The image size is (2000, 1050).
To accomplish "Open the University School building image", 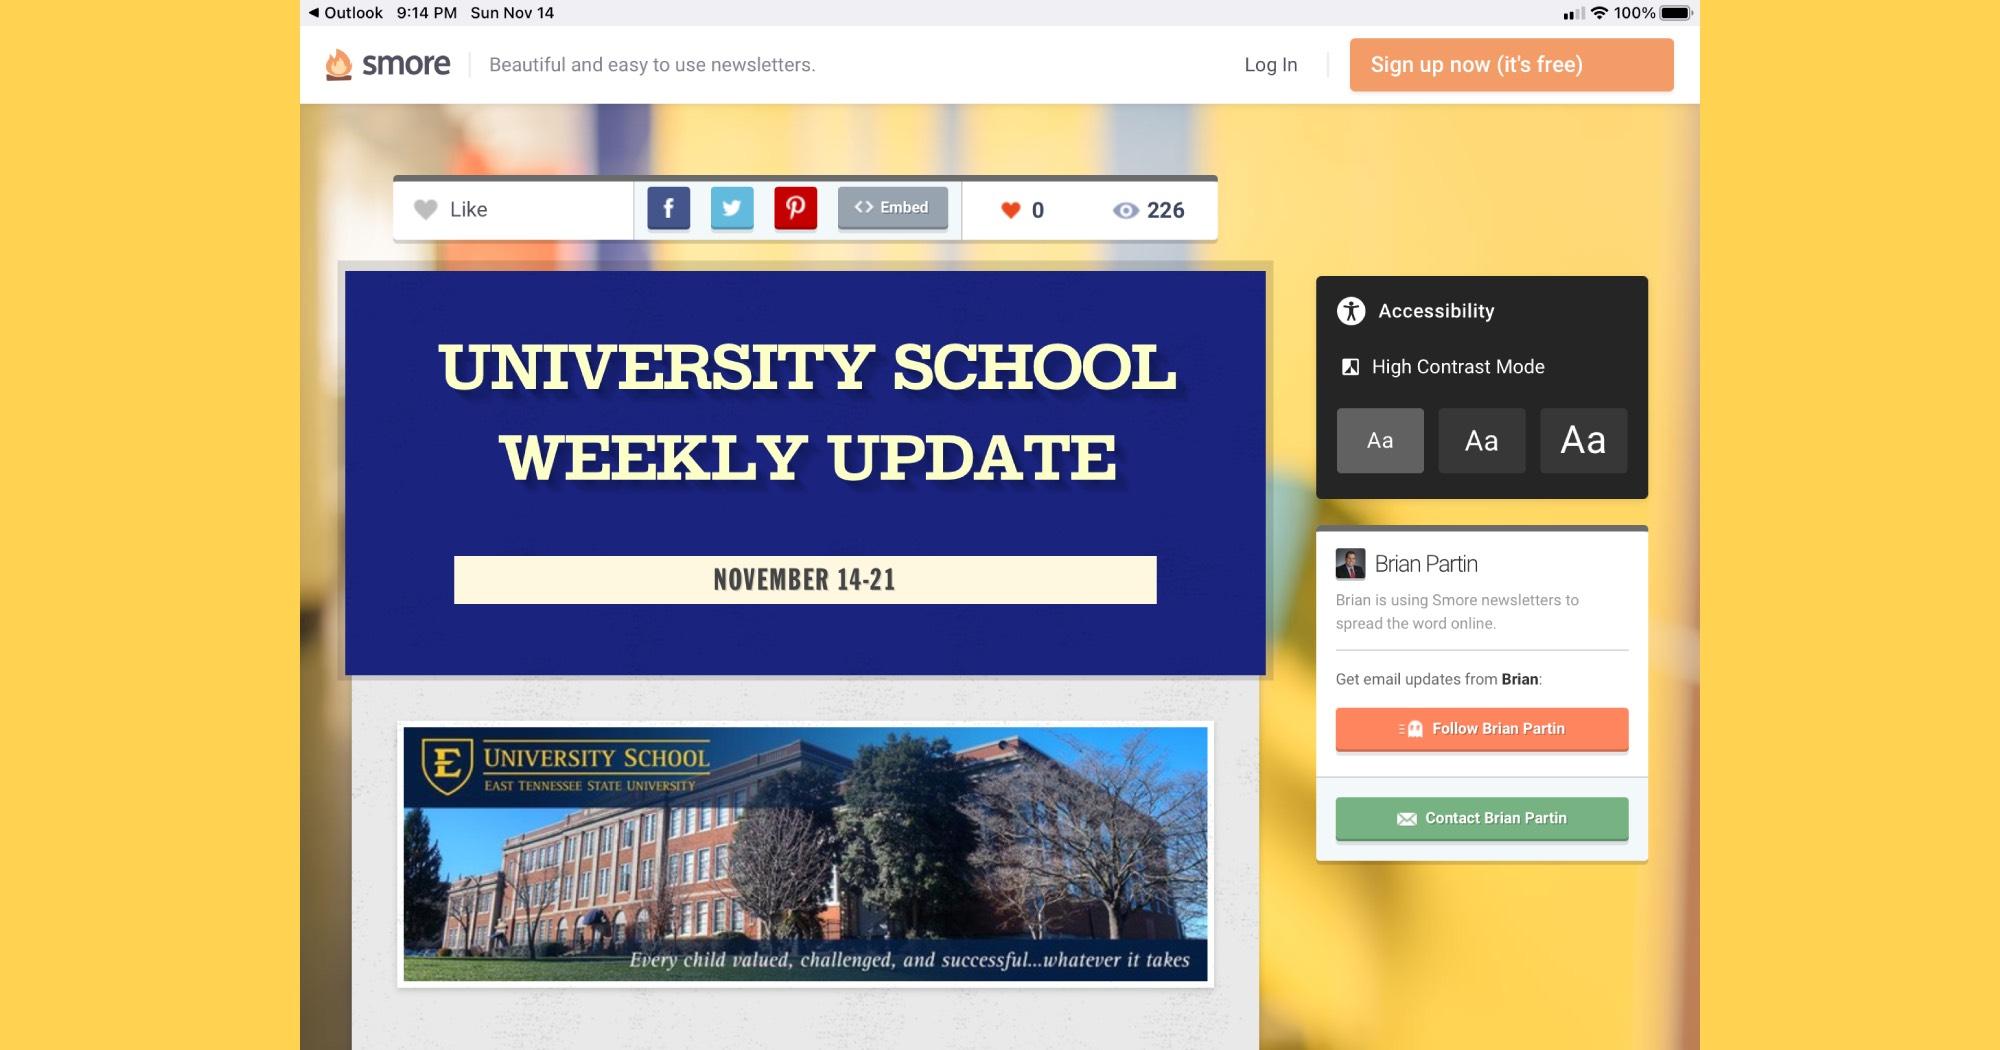I will tap(805, 854).
